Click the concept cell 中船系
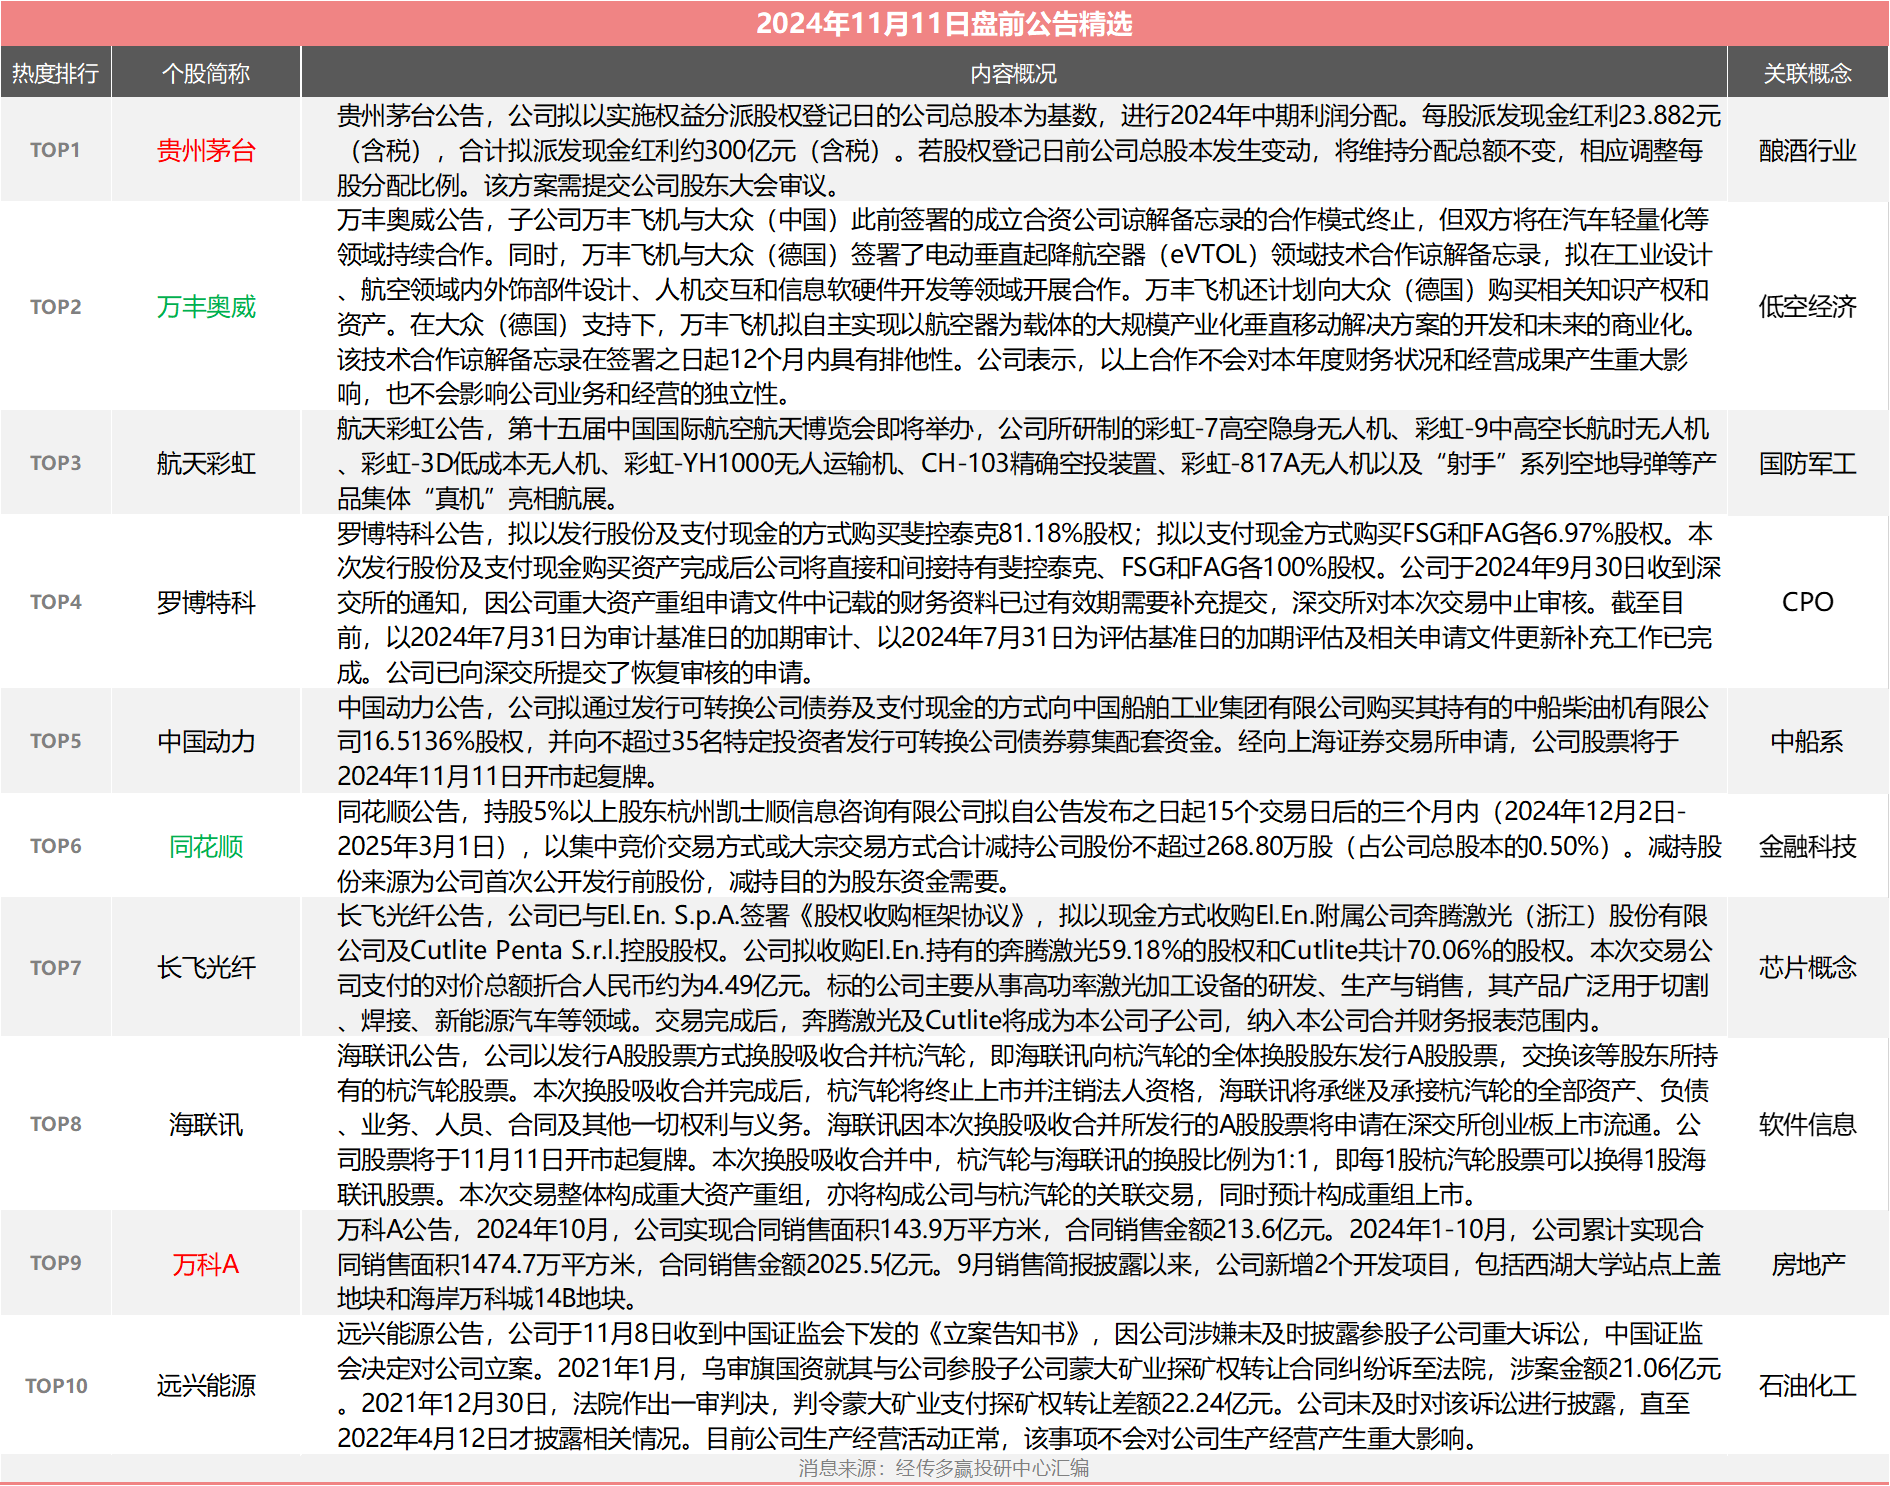Screen dimensions: 1890x1486 click(1807, 741)
